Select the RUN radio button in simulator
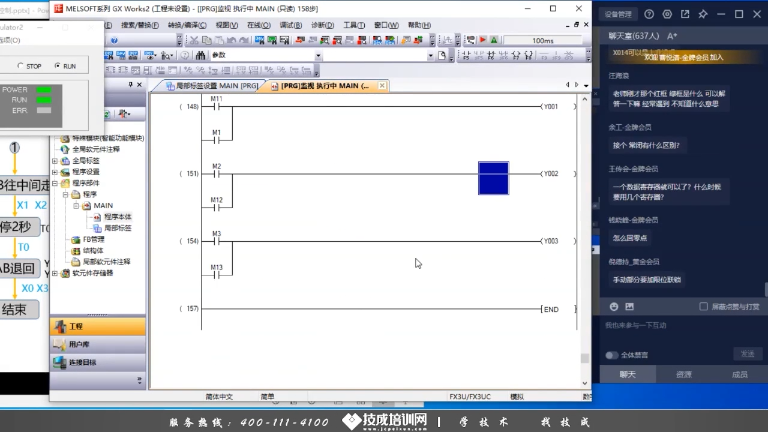Image resolution: width=768 pixels, height=432 pixels. point(58,65)
